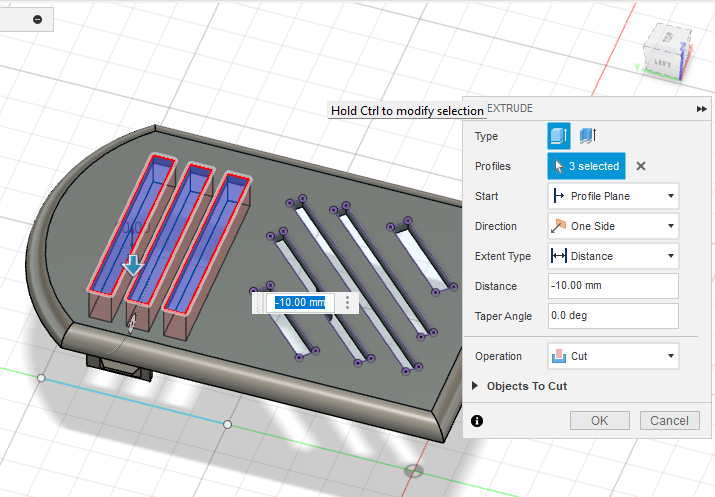Screen dimensions: 715x497
Task: Click the ViewCube in the corner
Action: tap(667, 51)
